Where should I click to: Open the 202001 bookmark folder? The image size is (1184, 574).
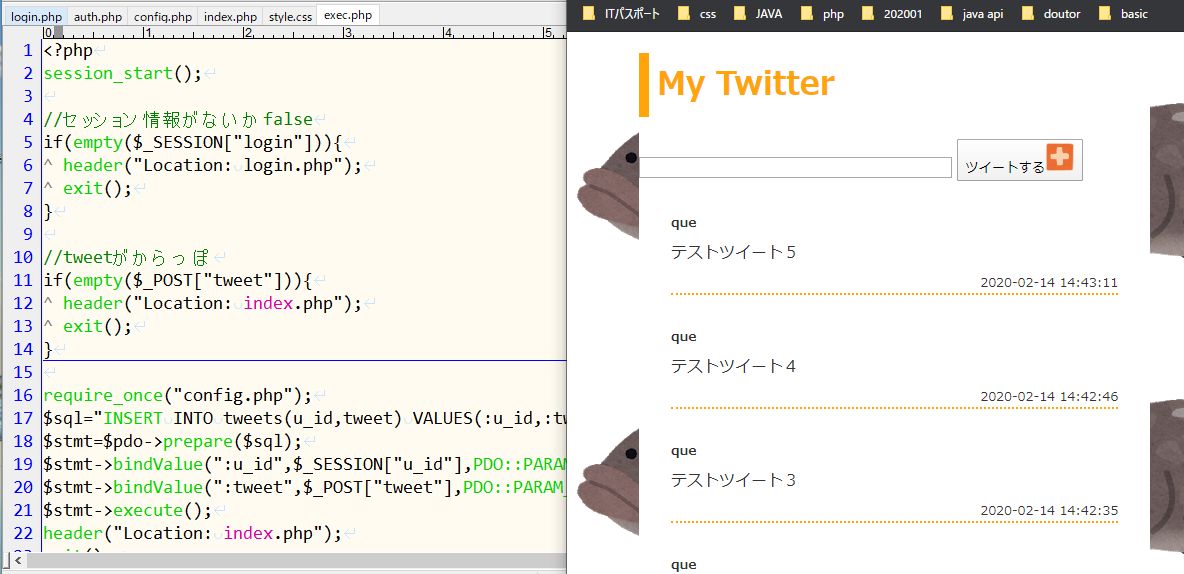tap(892, 14)
